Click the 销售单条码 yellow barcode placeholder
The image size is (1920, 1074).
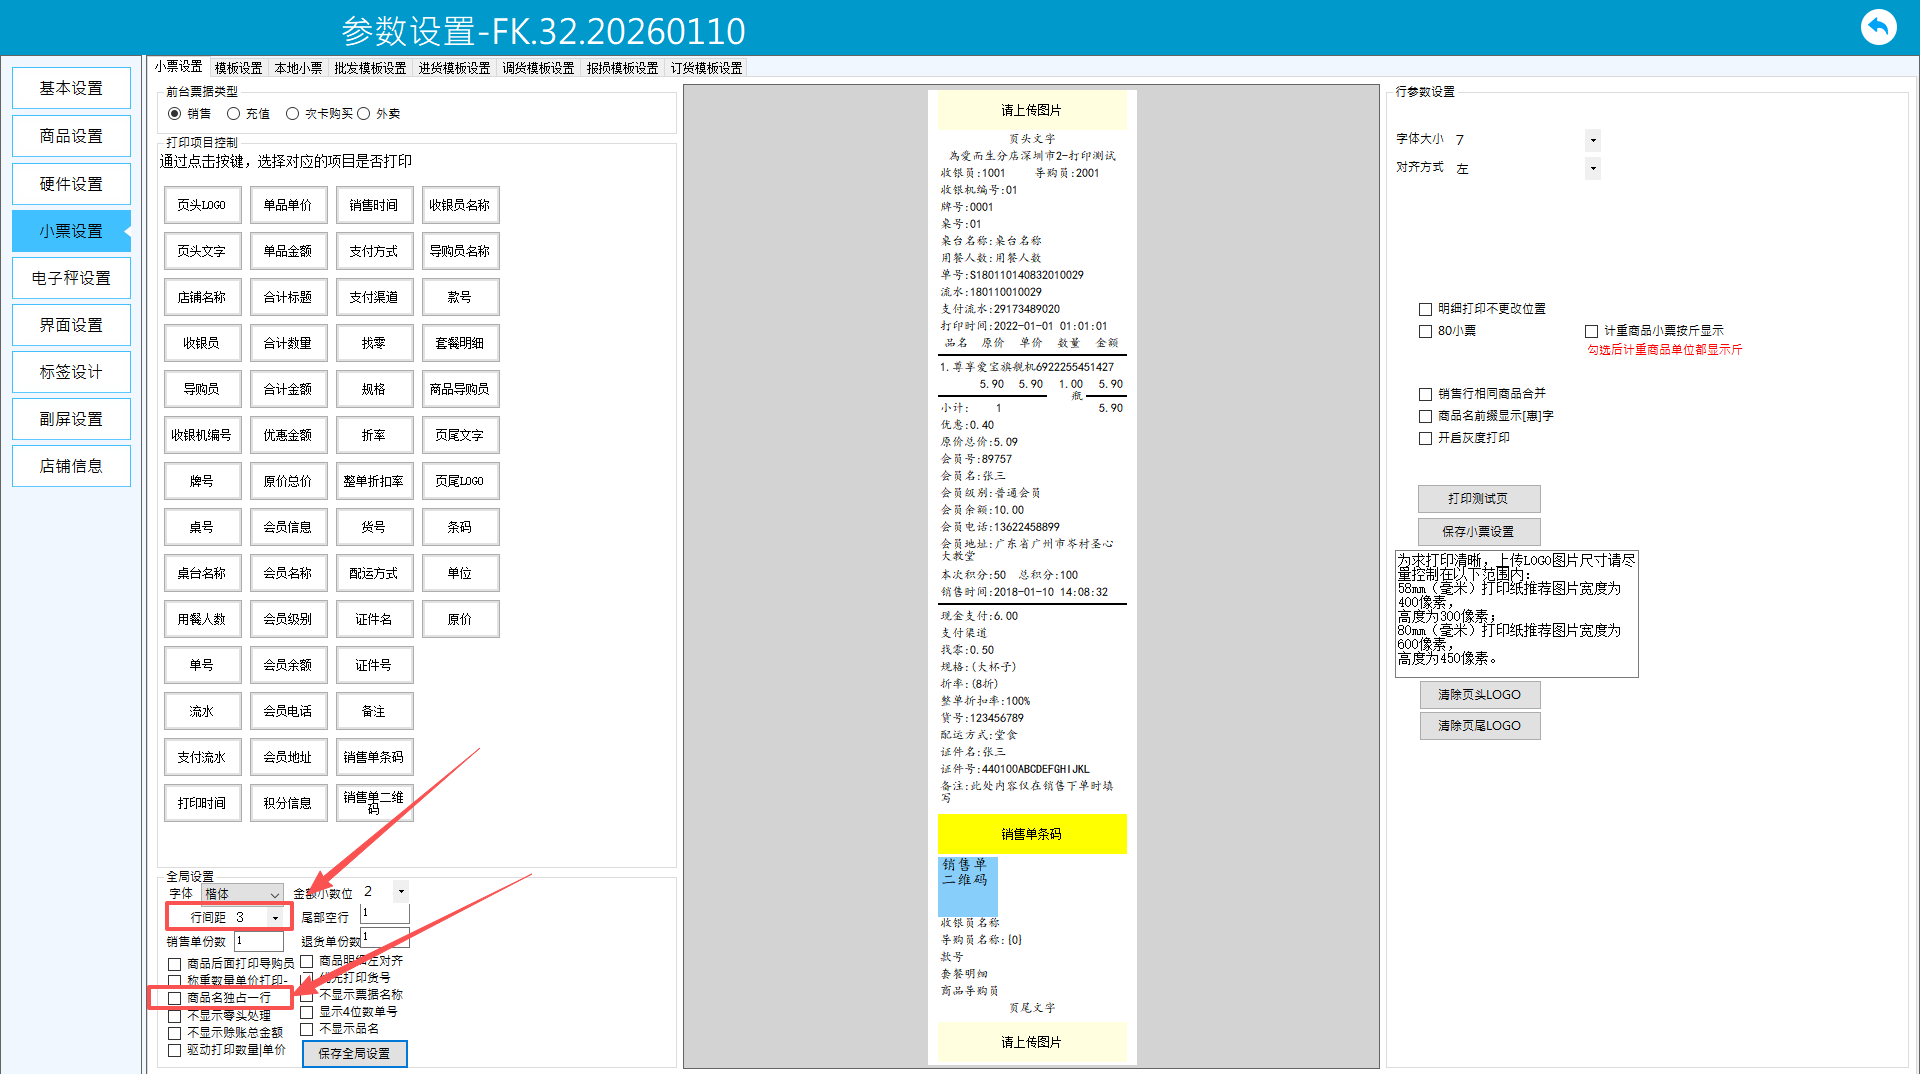pyautogui.click(x=1031, y=834)
